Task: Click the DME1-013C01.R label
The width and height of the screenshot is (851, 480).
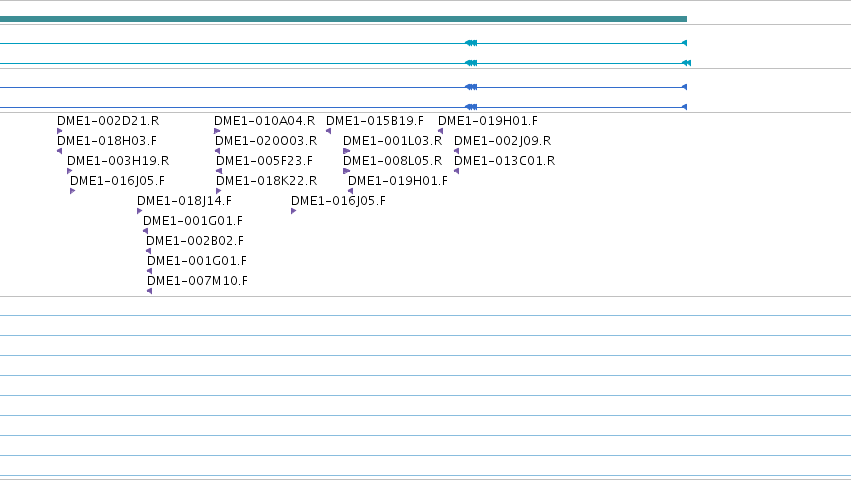Action: pos(504,161)
